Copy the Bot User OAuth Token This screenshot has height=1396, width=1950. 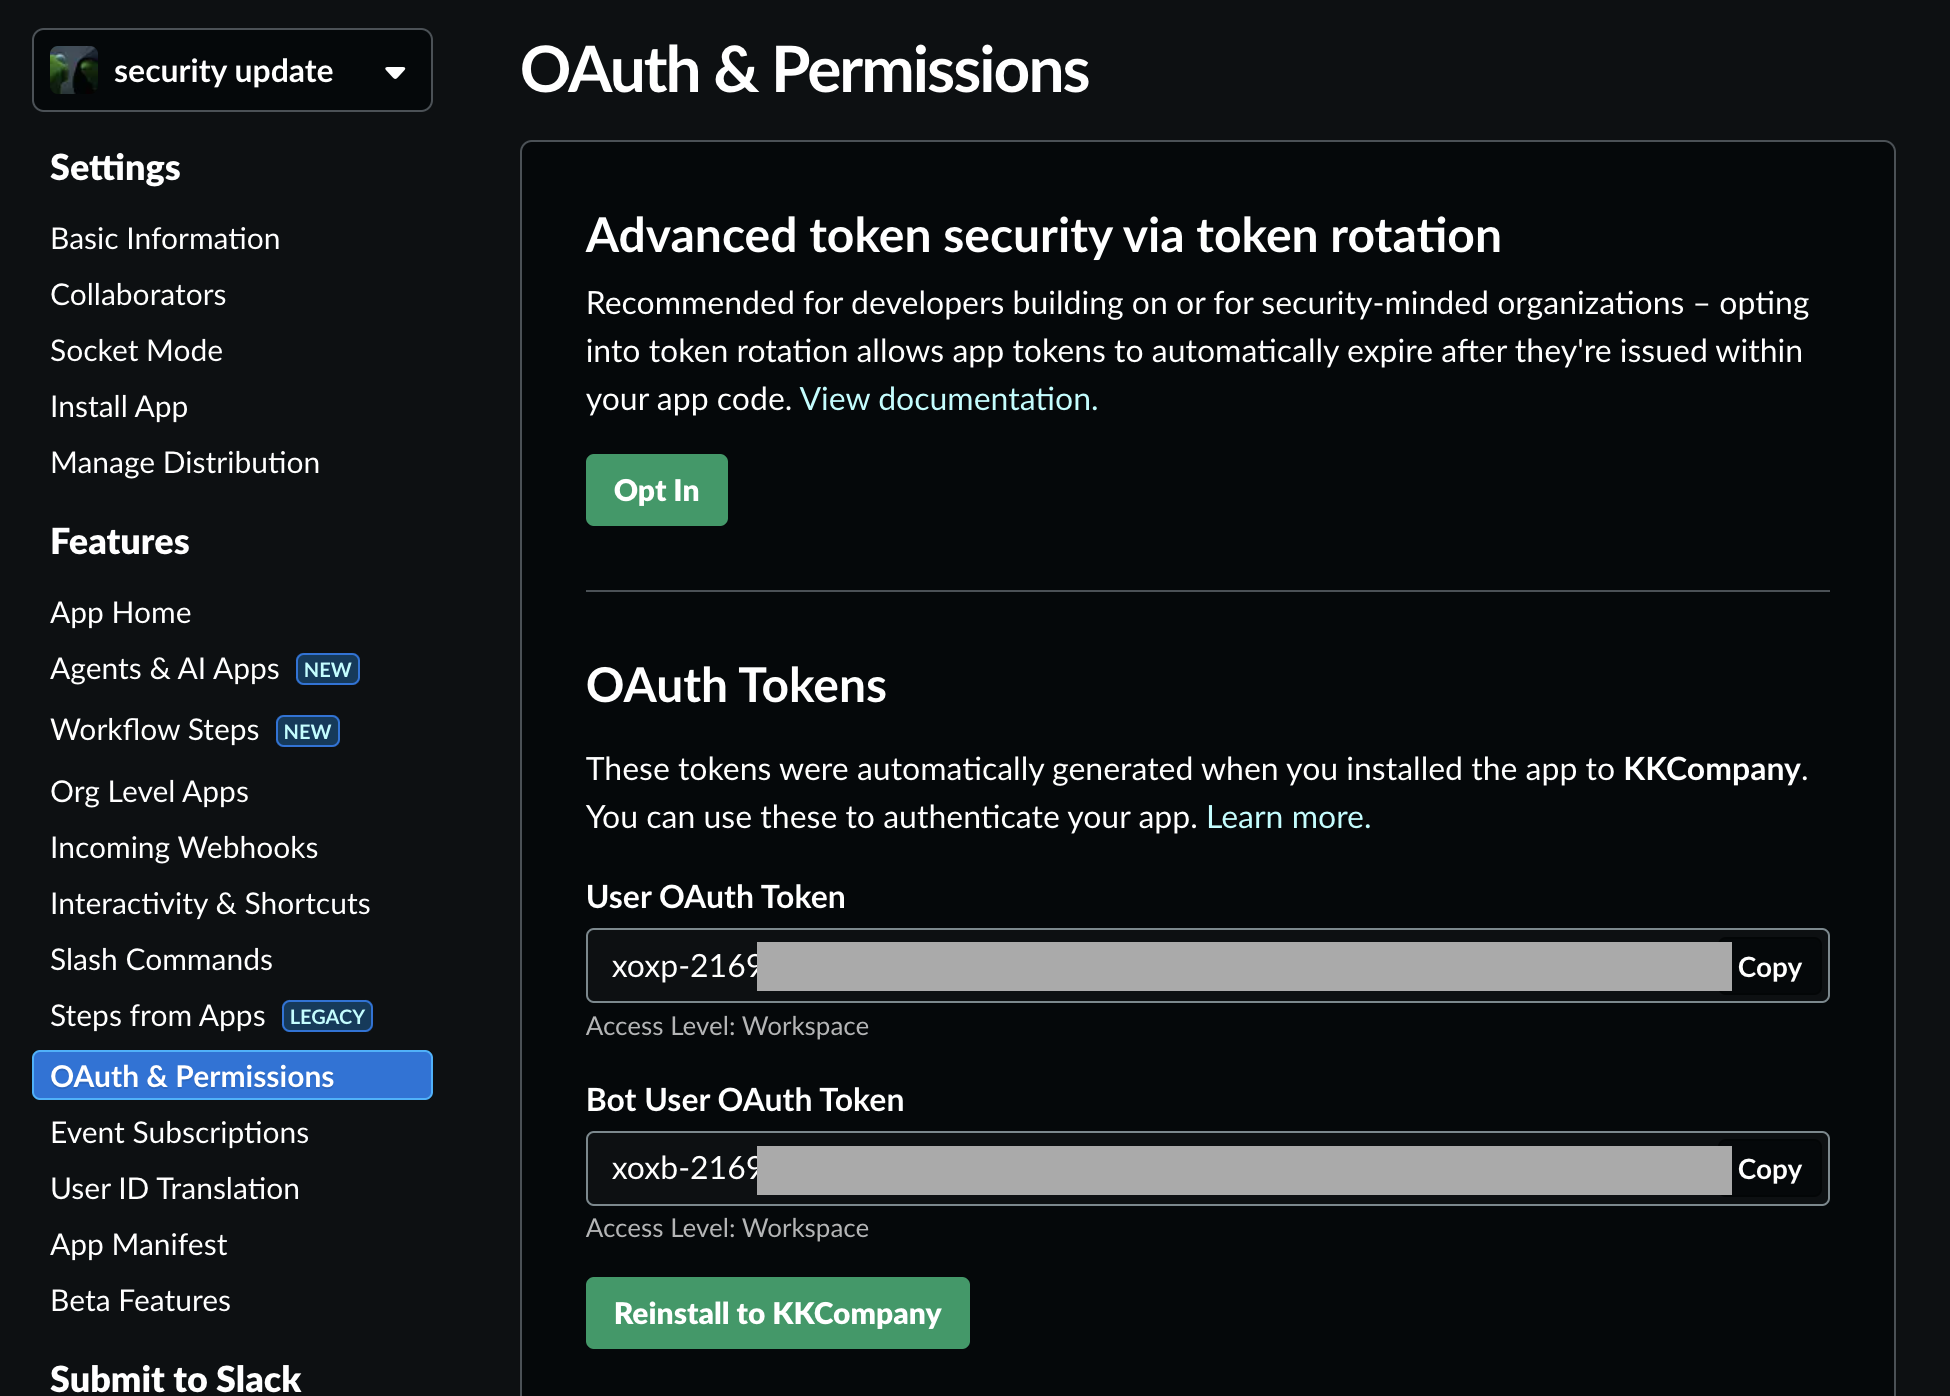1769,1169
